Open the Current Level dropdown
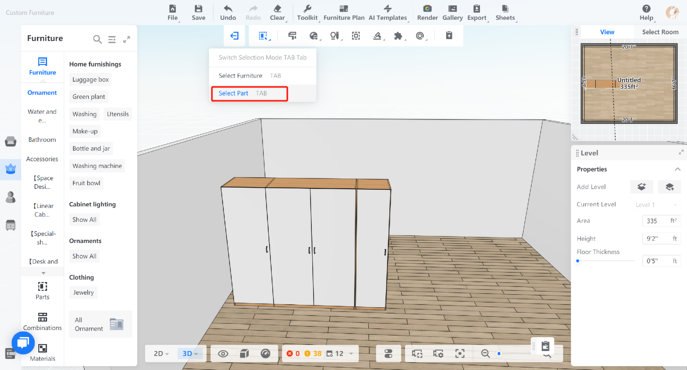 tap(656, 205)
